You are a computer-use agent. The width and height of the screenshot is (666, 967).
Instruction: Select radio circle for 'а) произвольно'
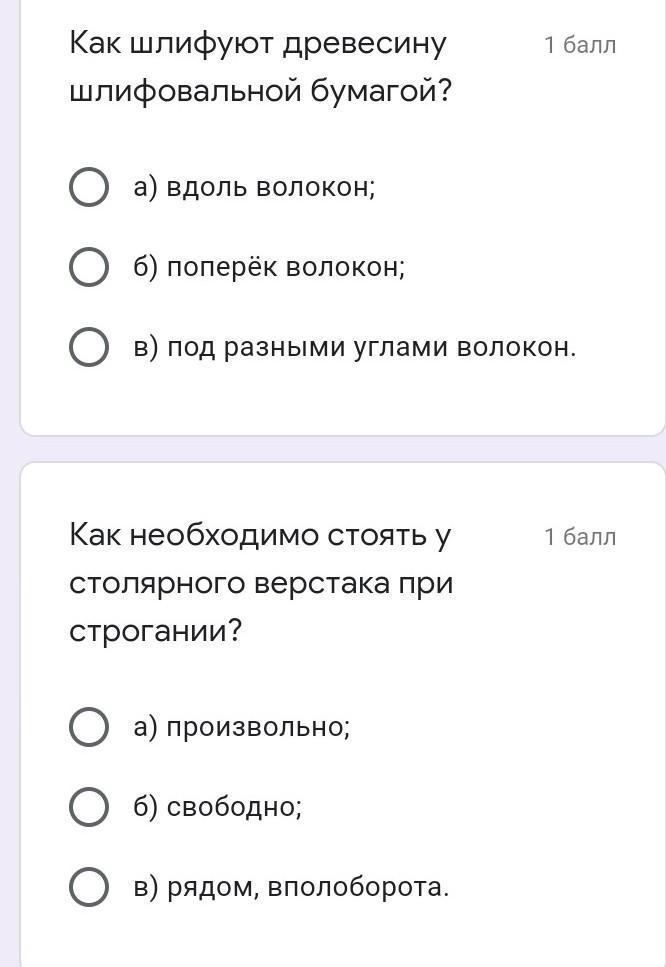click(x=89, y=727)
